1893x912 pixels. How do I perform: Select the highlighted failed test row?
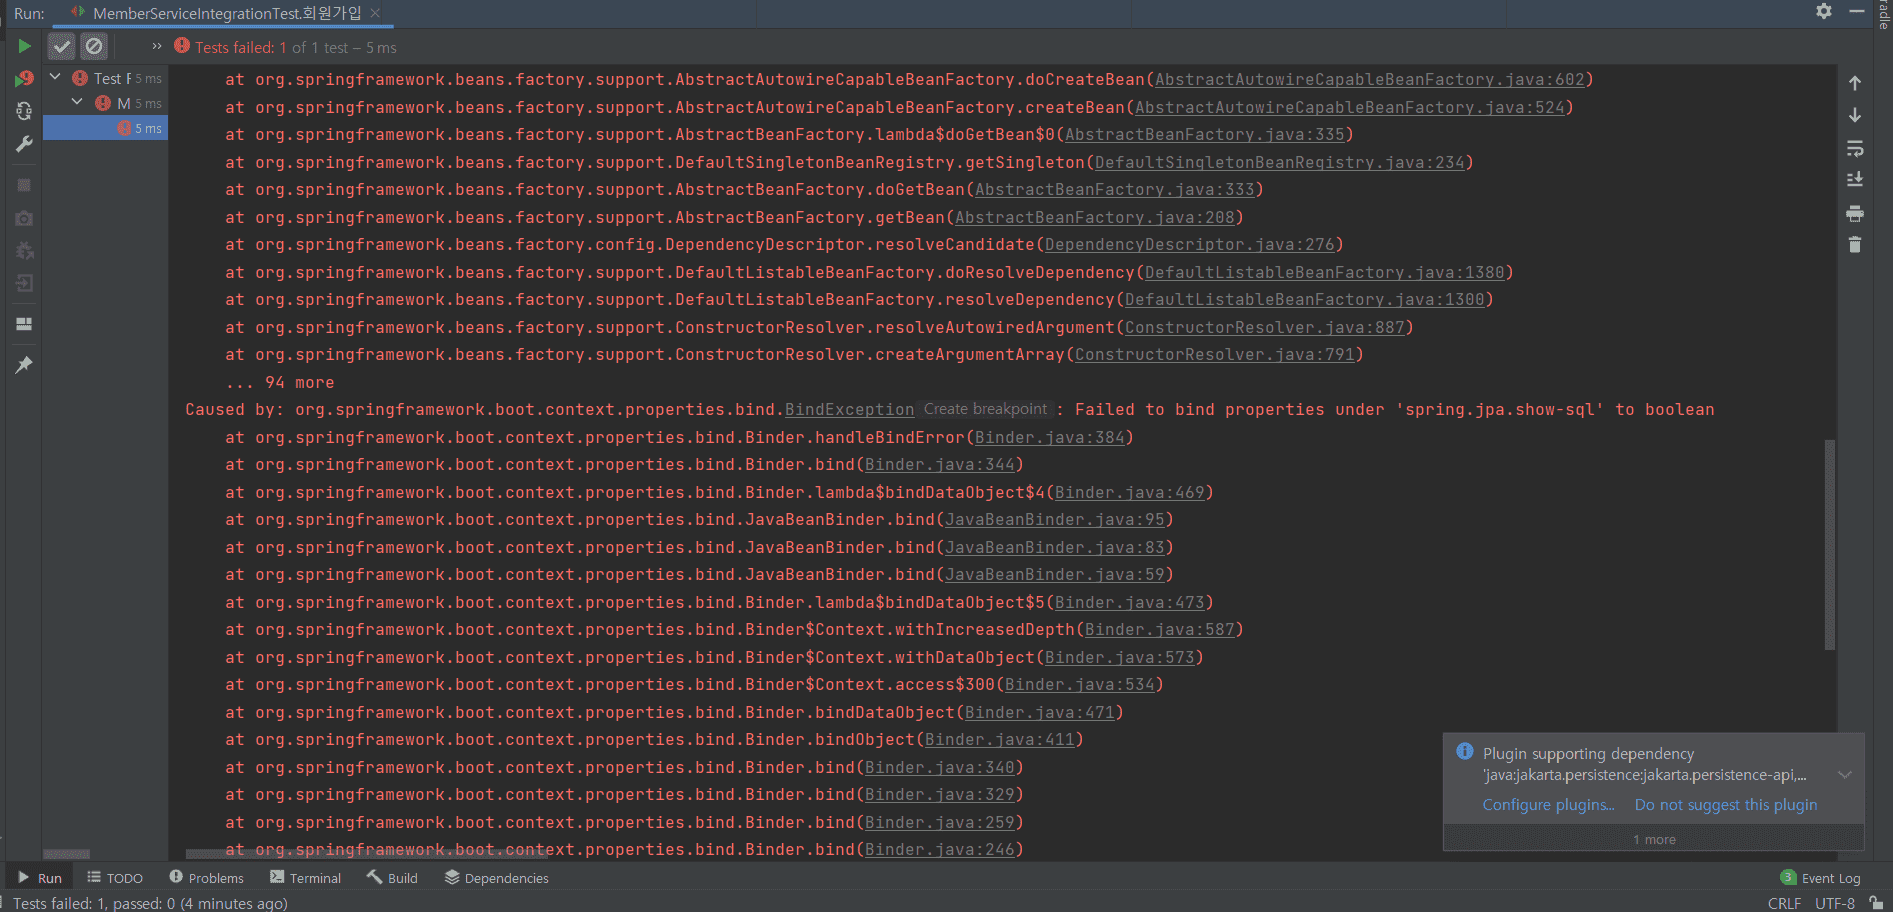(x=105, y=128)
